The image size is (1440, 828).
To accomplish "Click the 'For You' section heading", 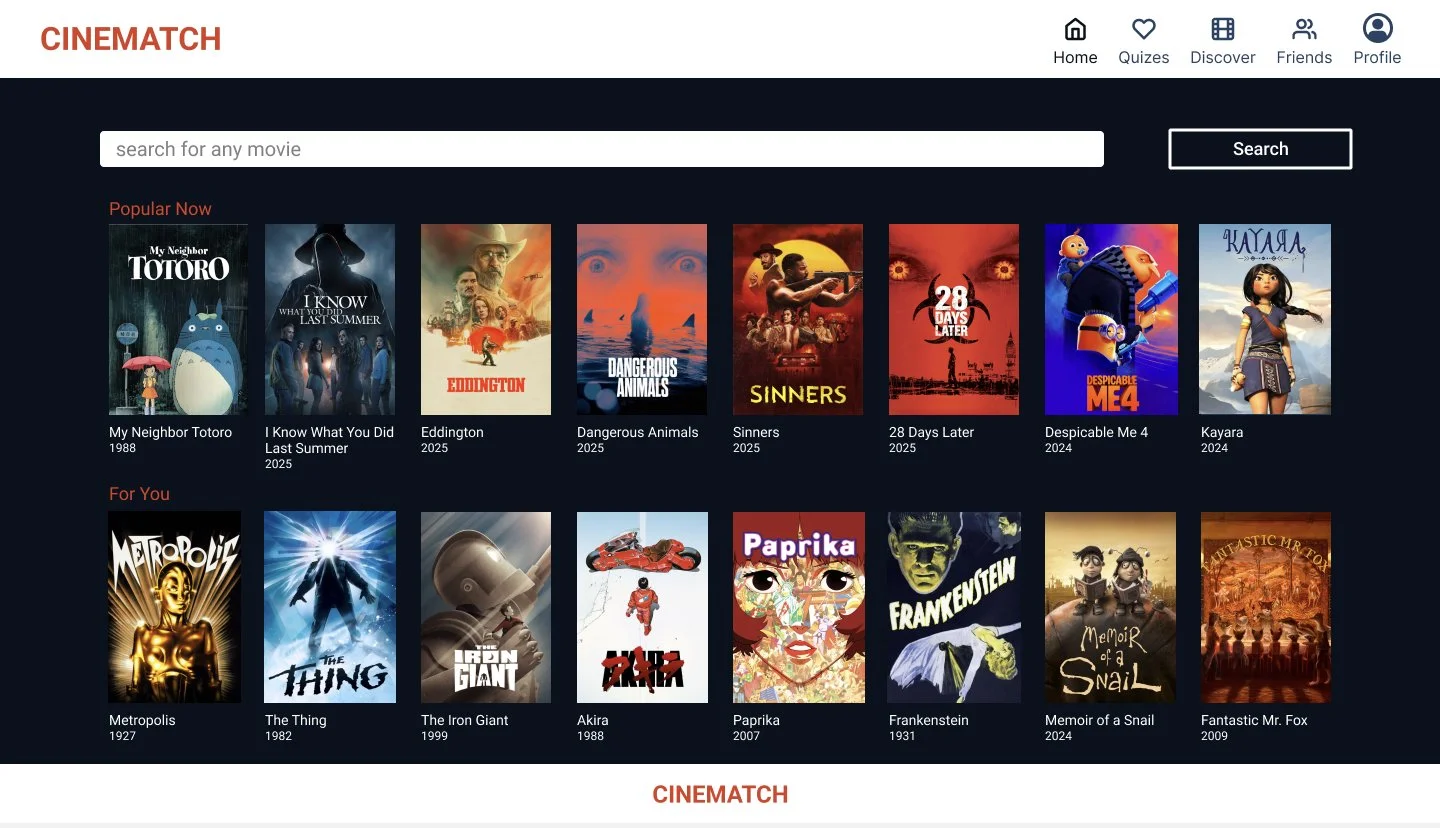I will tap(139, 494).
